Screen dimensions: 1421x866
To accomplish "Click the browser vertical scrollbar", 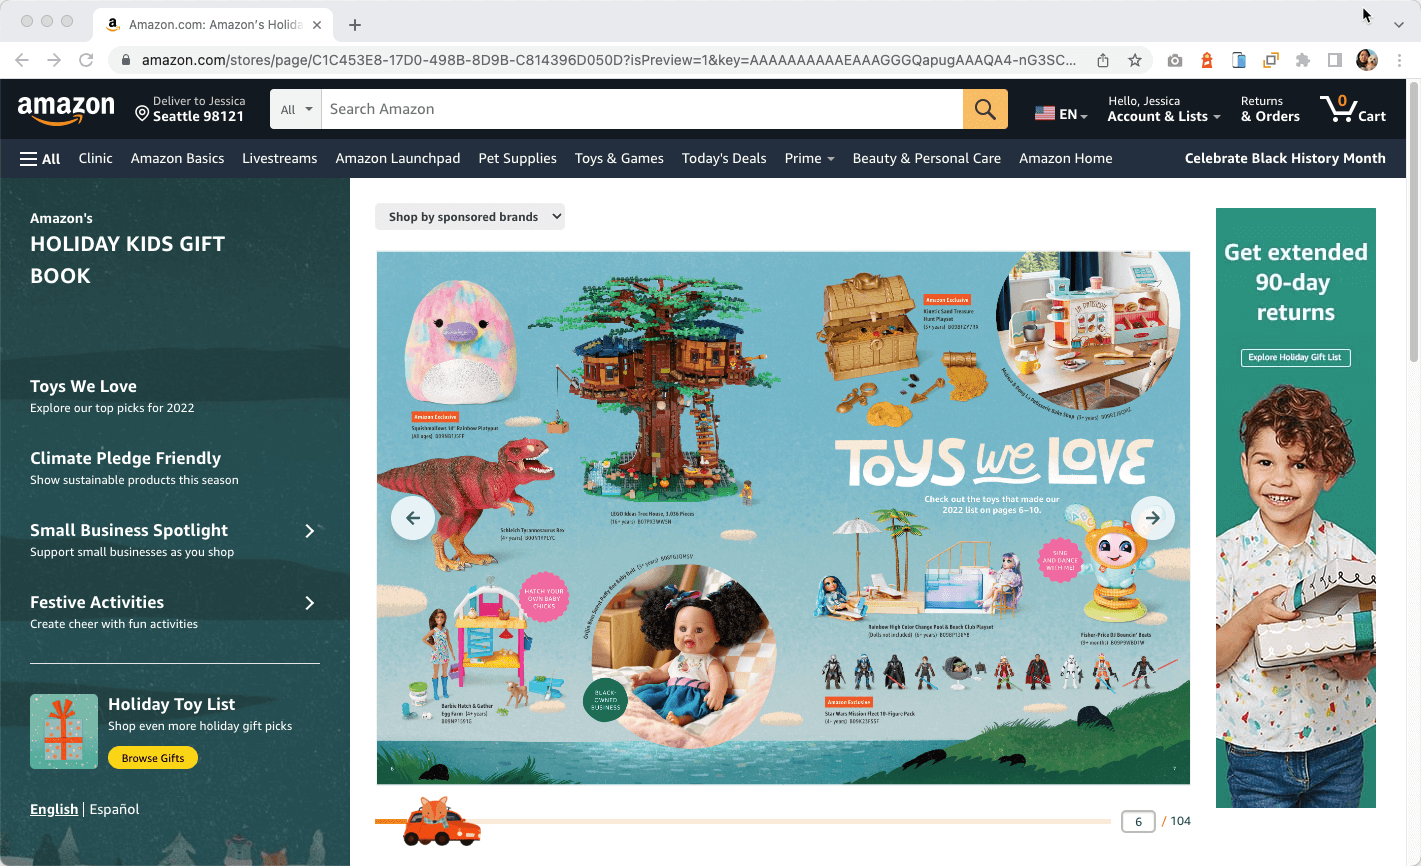I will [x=1413, y=220].
